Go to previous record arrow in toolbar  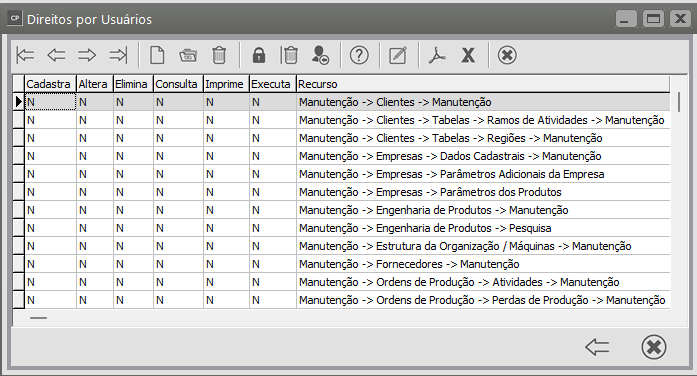click(56, 55)
